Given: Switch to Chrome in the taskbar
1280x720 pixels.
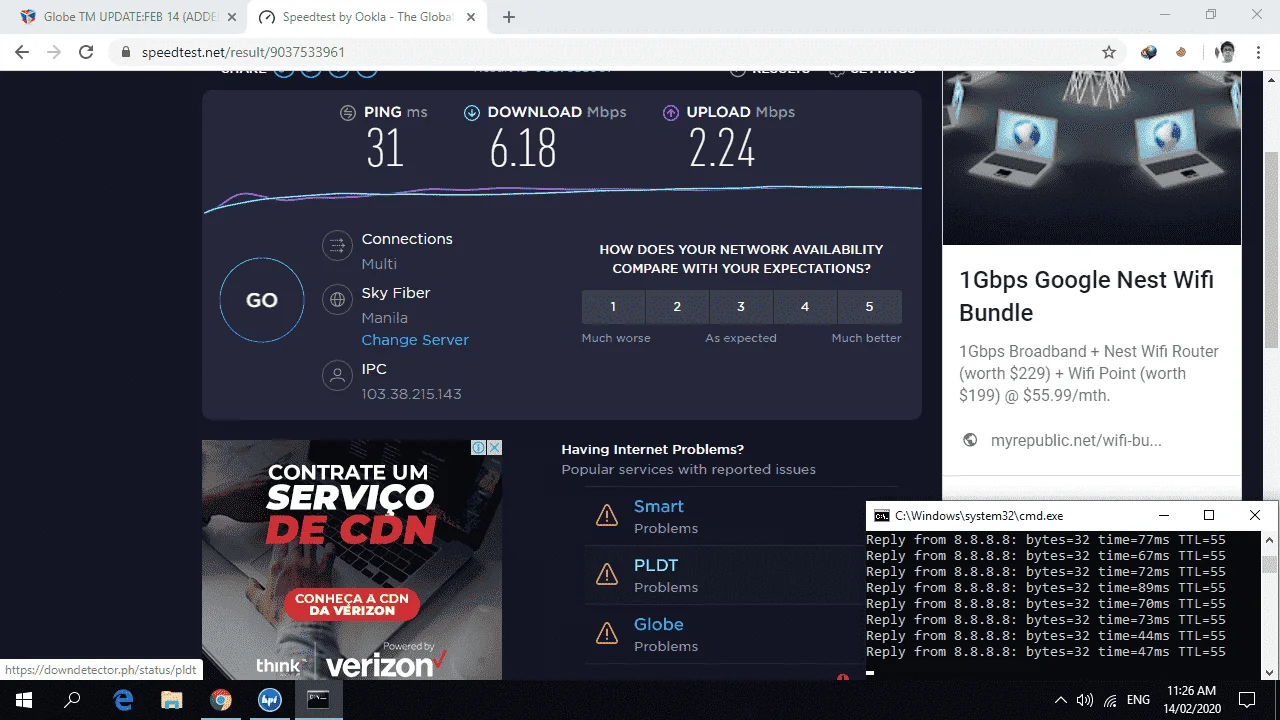Looking at the screenshot, I should click(x=221, y=700).
